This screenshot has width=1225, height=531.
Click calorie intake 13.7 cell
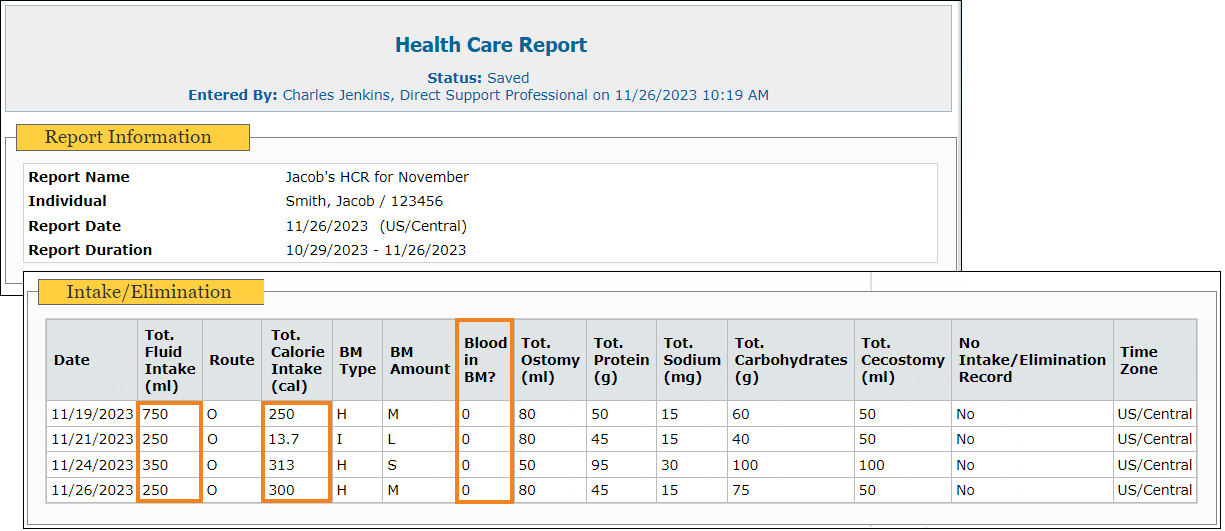tap(298, 439)
